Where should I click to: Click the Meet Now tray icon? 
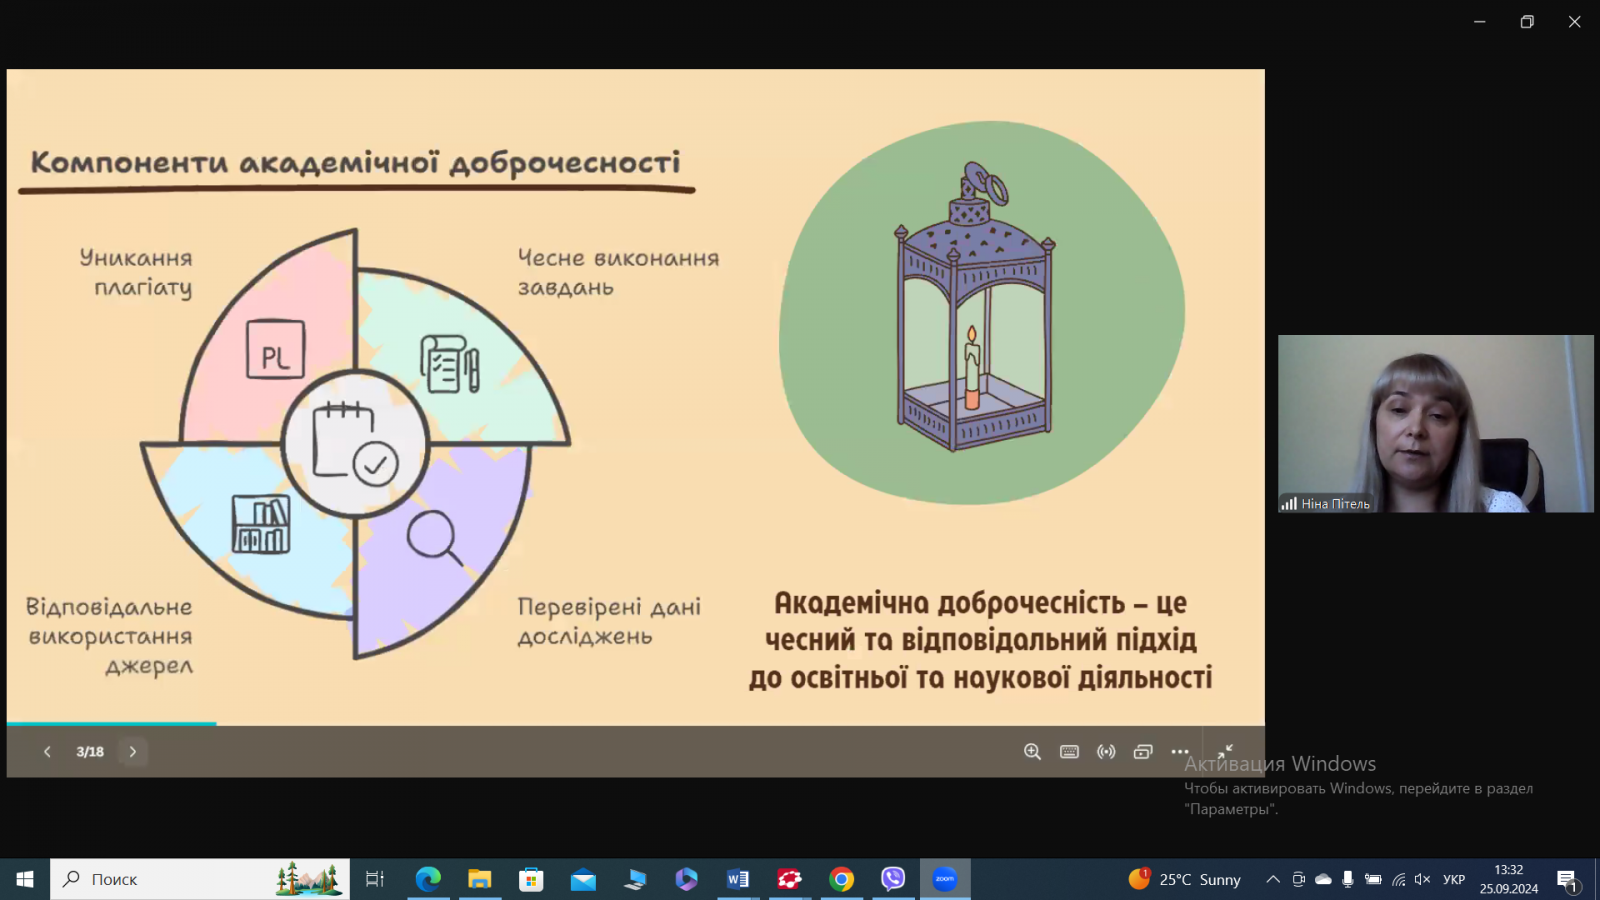point(1298,879)
